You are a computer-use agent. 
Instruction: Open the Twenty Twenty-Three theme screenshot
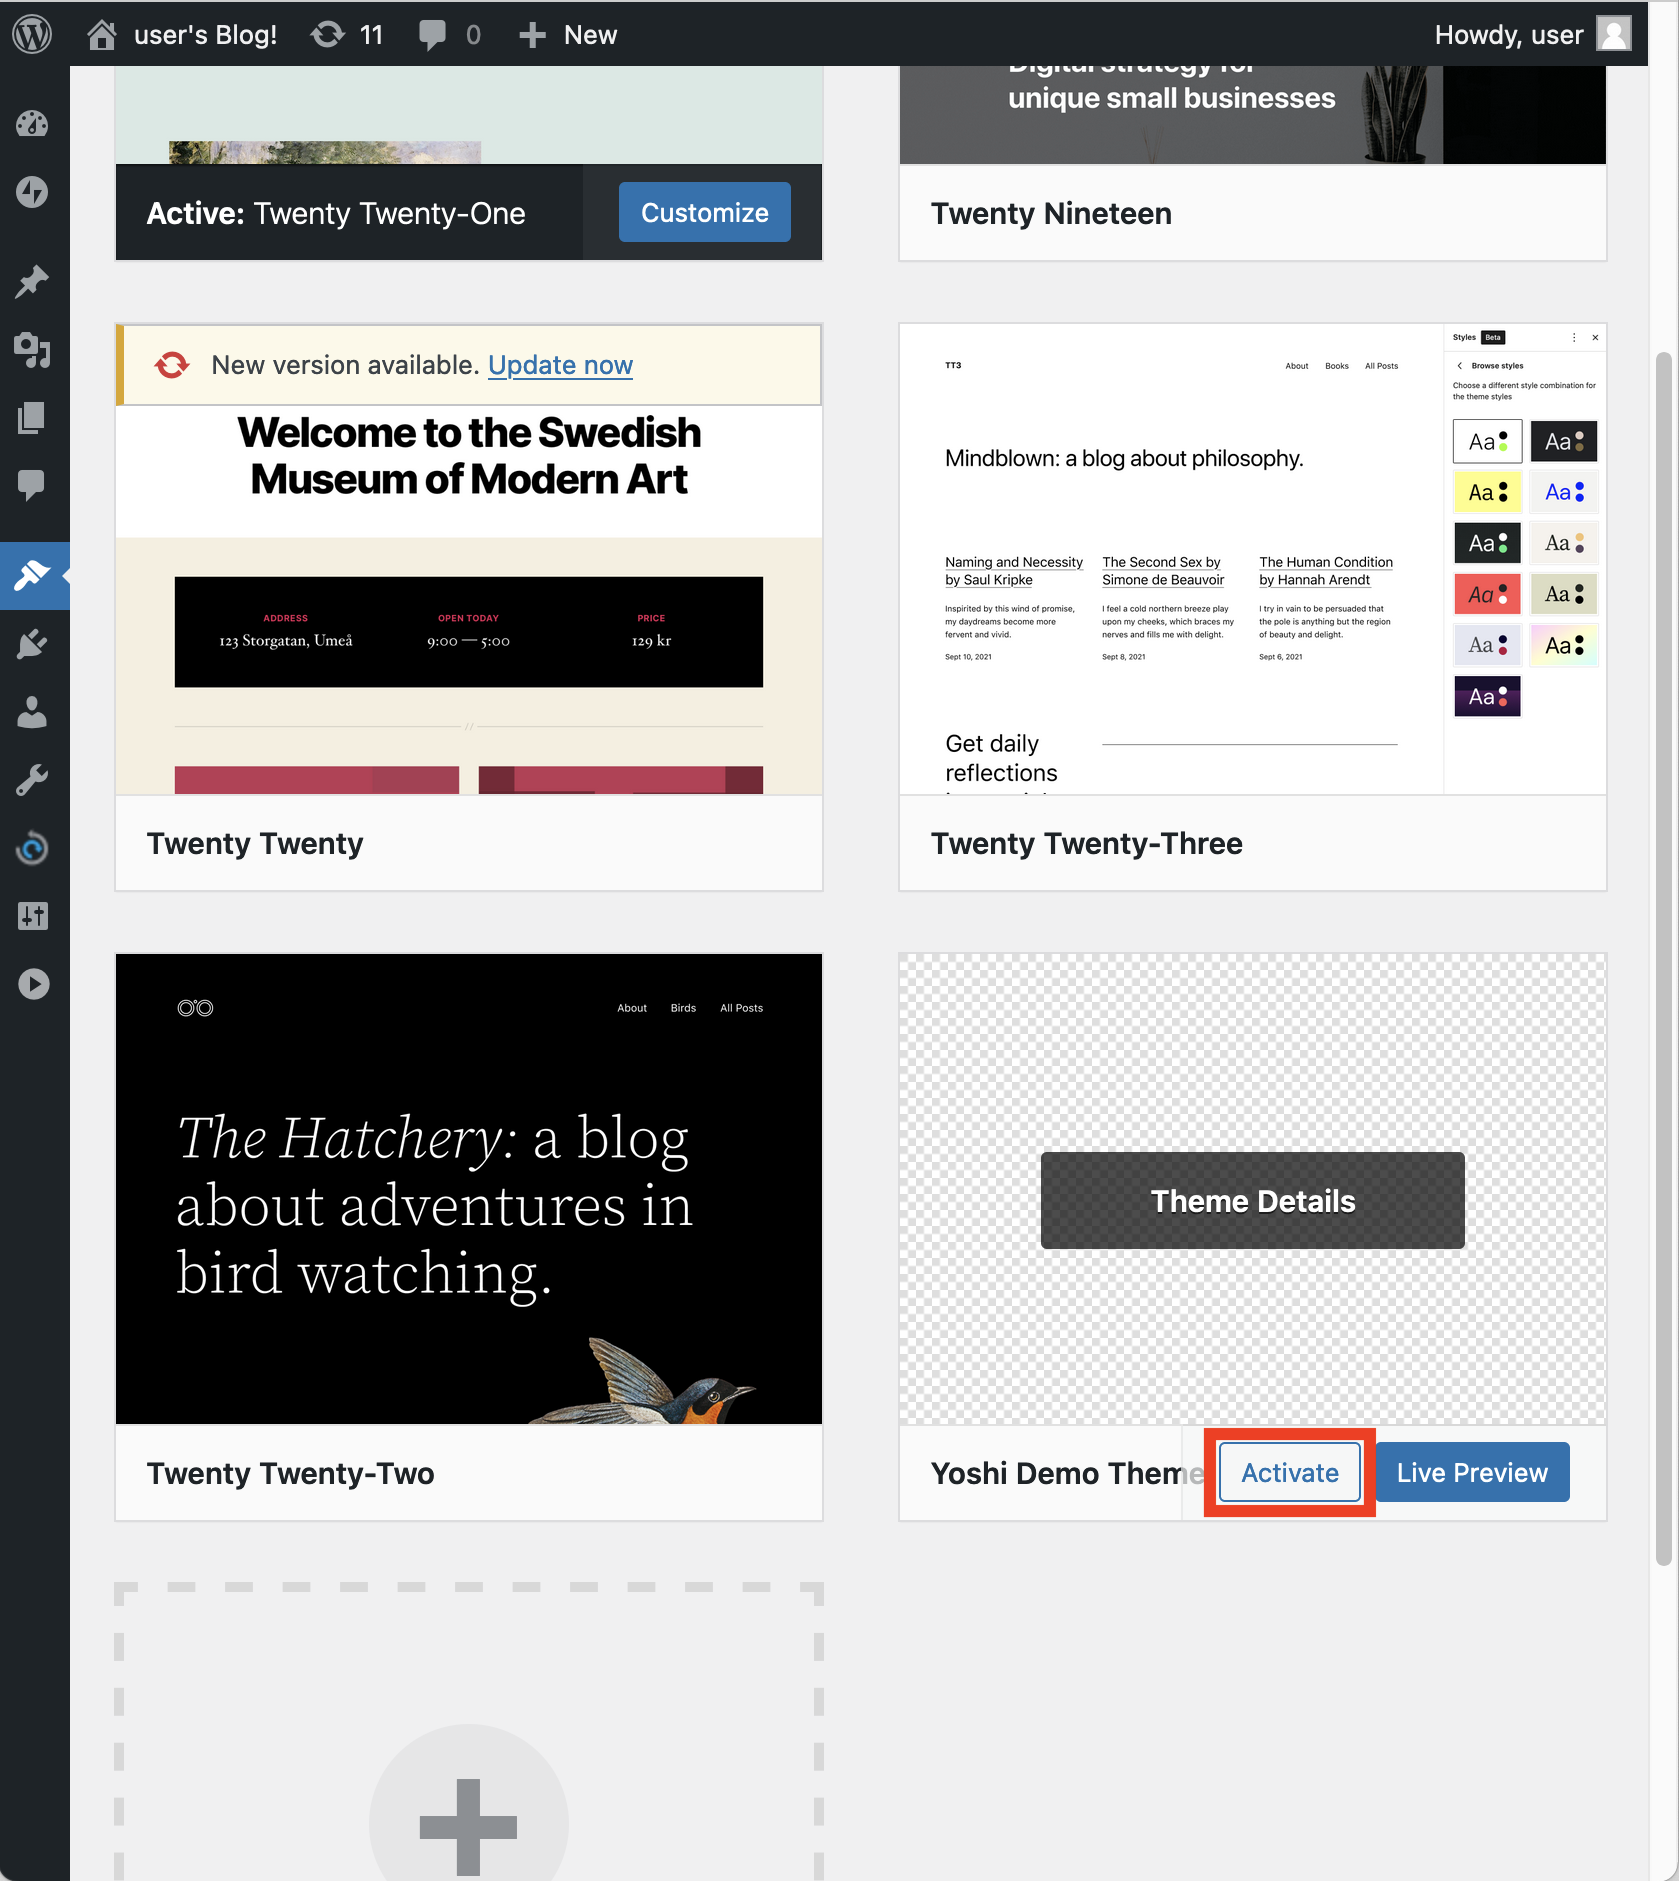1252,559
